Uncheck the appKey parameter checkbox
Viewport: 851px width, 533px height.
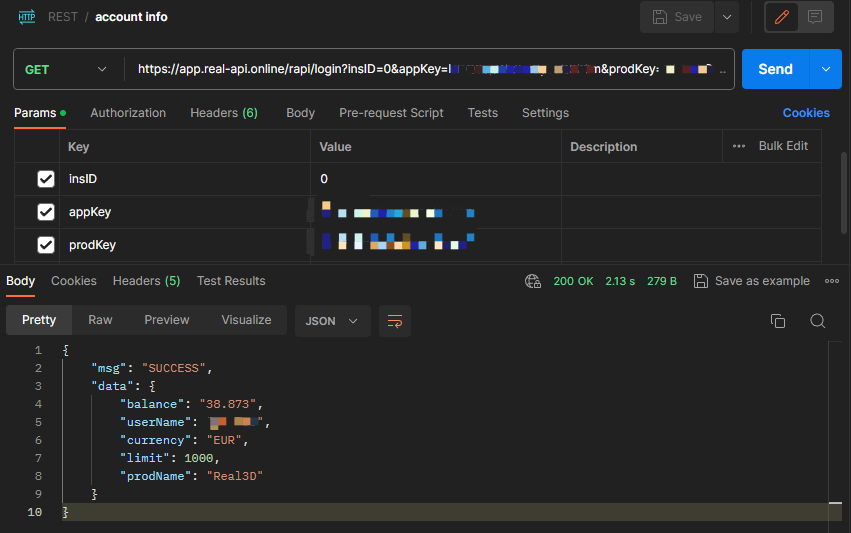point(46,212)
